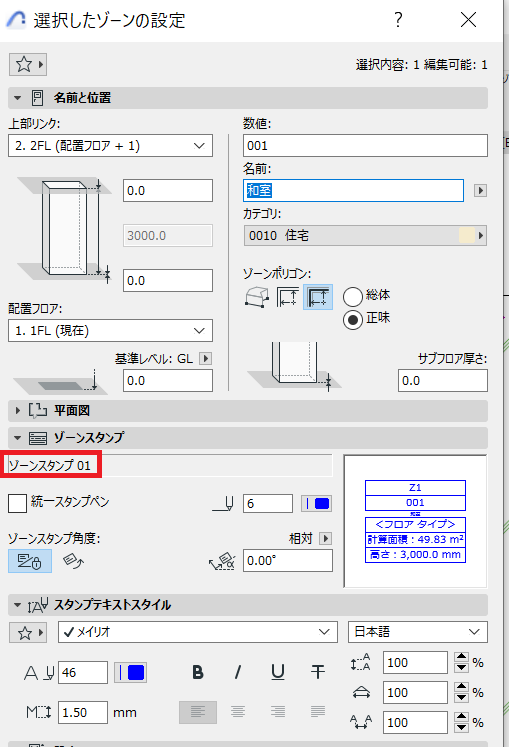Collapse the 名前と位置 panel
Screen dimensions: 509x747
tap(18, 98)
